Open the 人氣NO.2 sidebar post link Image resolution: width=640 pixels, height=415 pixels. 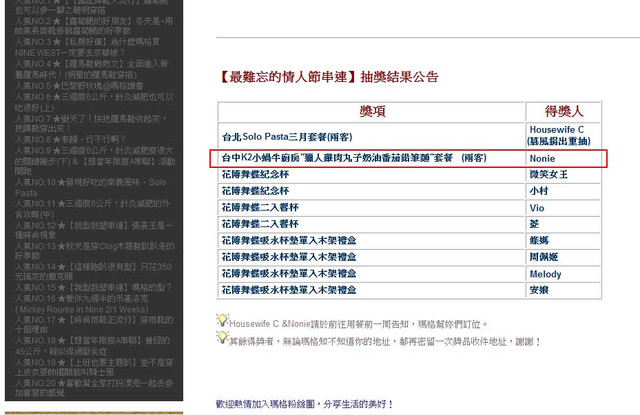pos(94,26)
